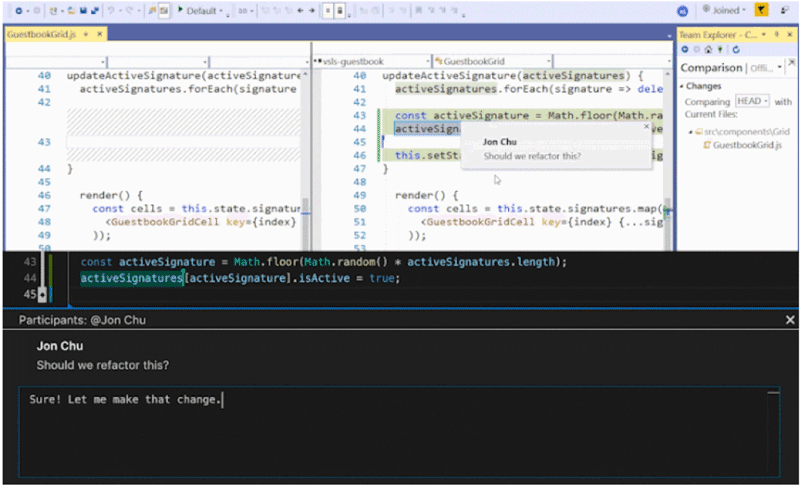Open the HEAD comparison dropdown
Viewport: 800px width, 485px height.
(x=752, y=101)
